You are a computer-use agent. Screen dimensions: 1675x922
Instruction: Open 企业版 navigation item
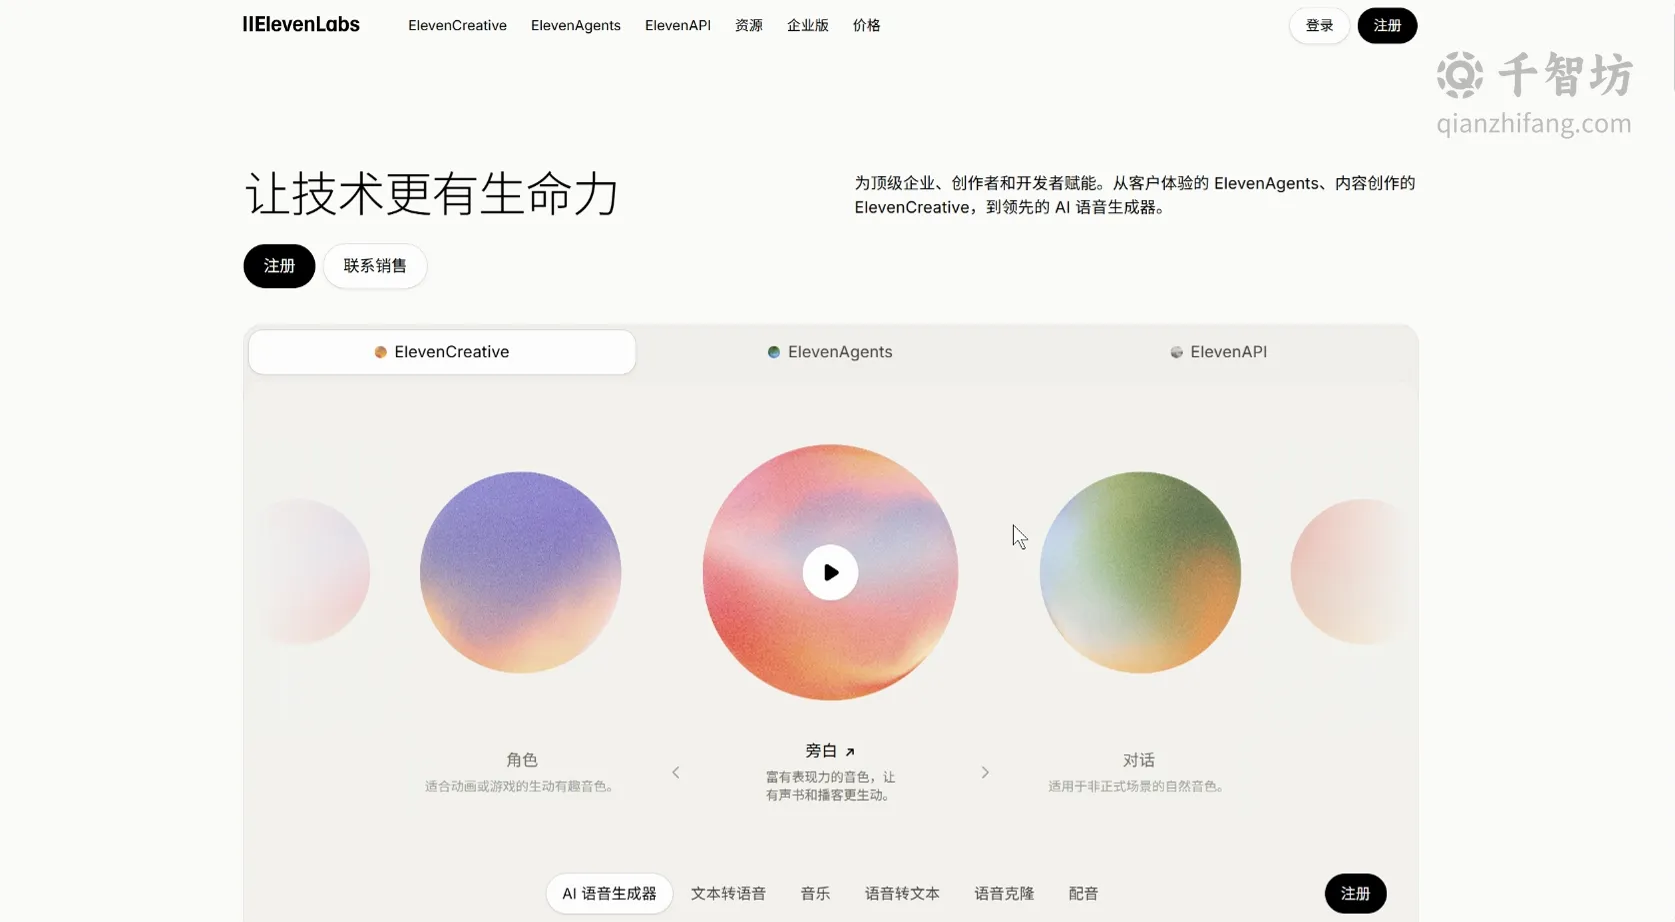(x=808, y=25)
